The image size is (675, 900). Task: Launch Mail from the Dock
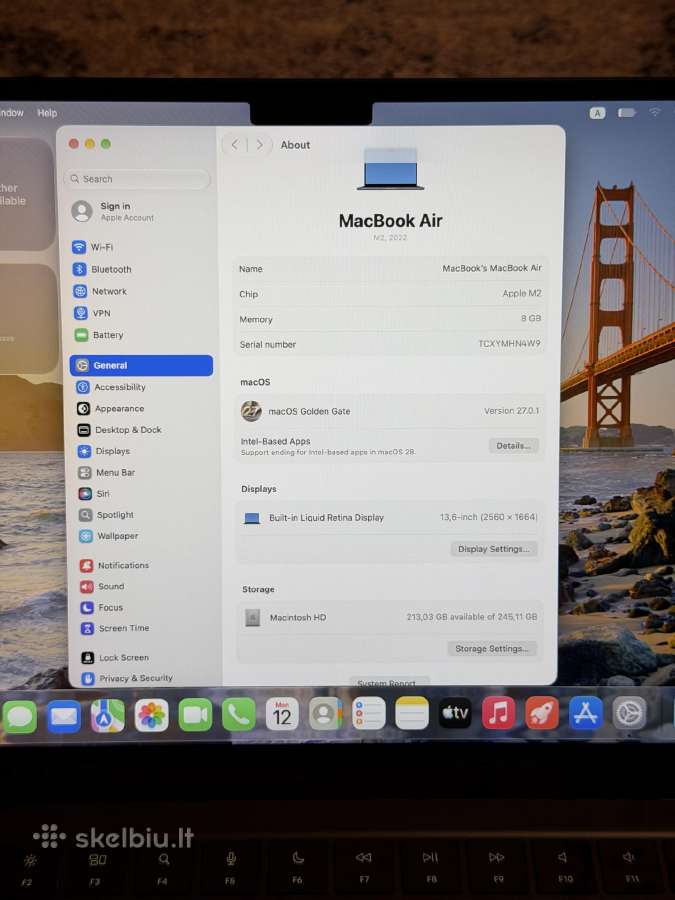(64, 716)
